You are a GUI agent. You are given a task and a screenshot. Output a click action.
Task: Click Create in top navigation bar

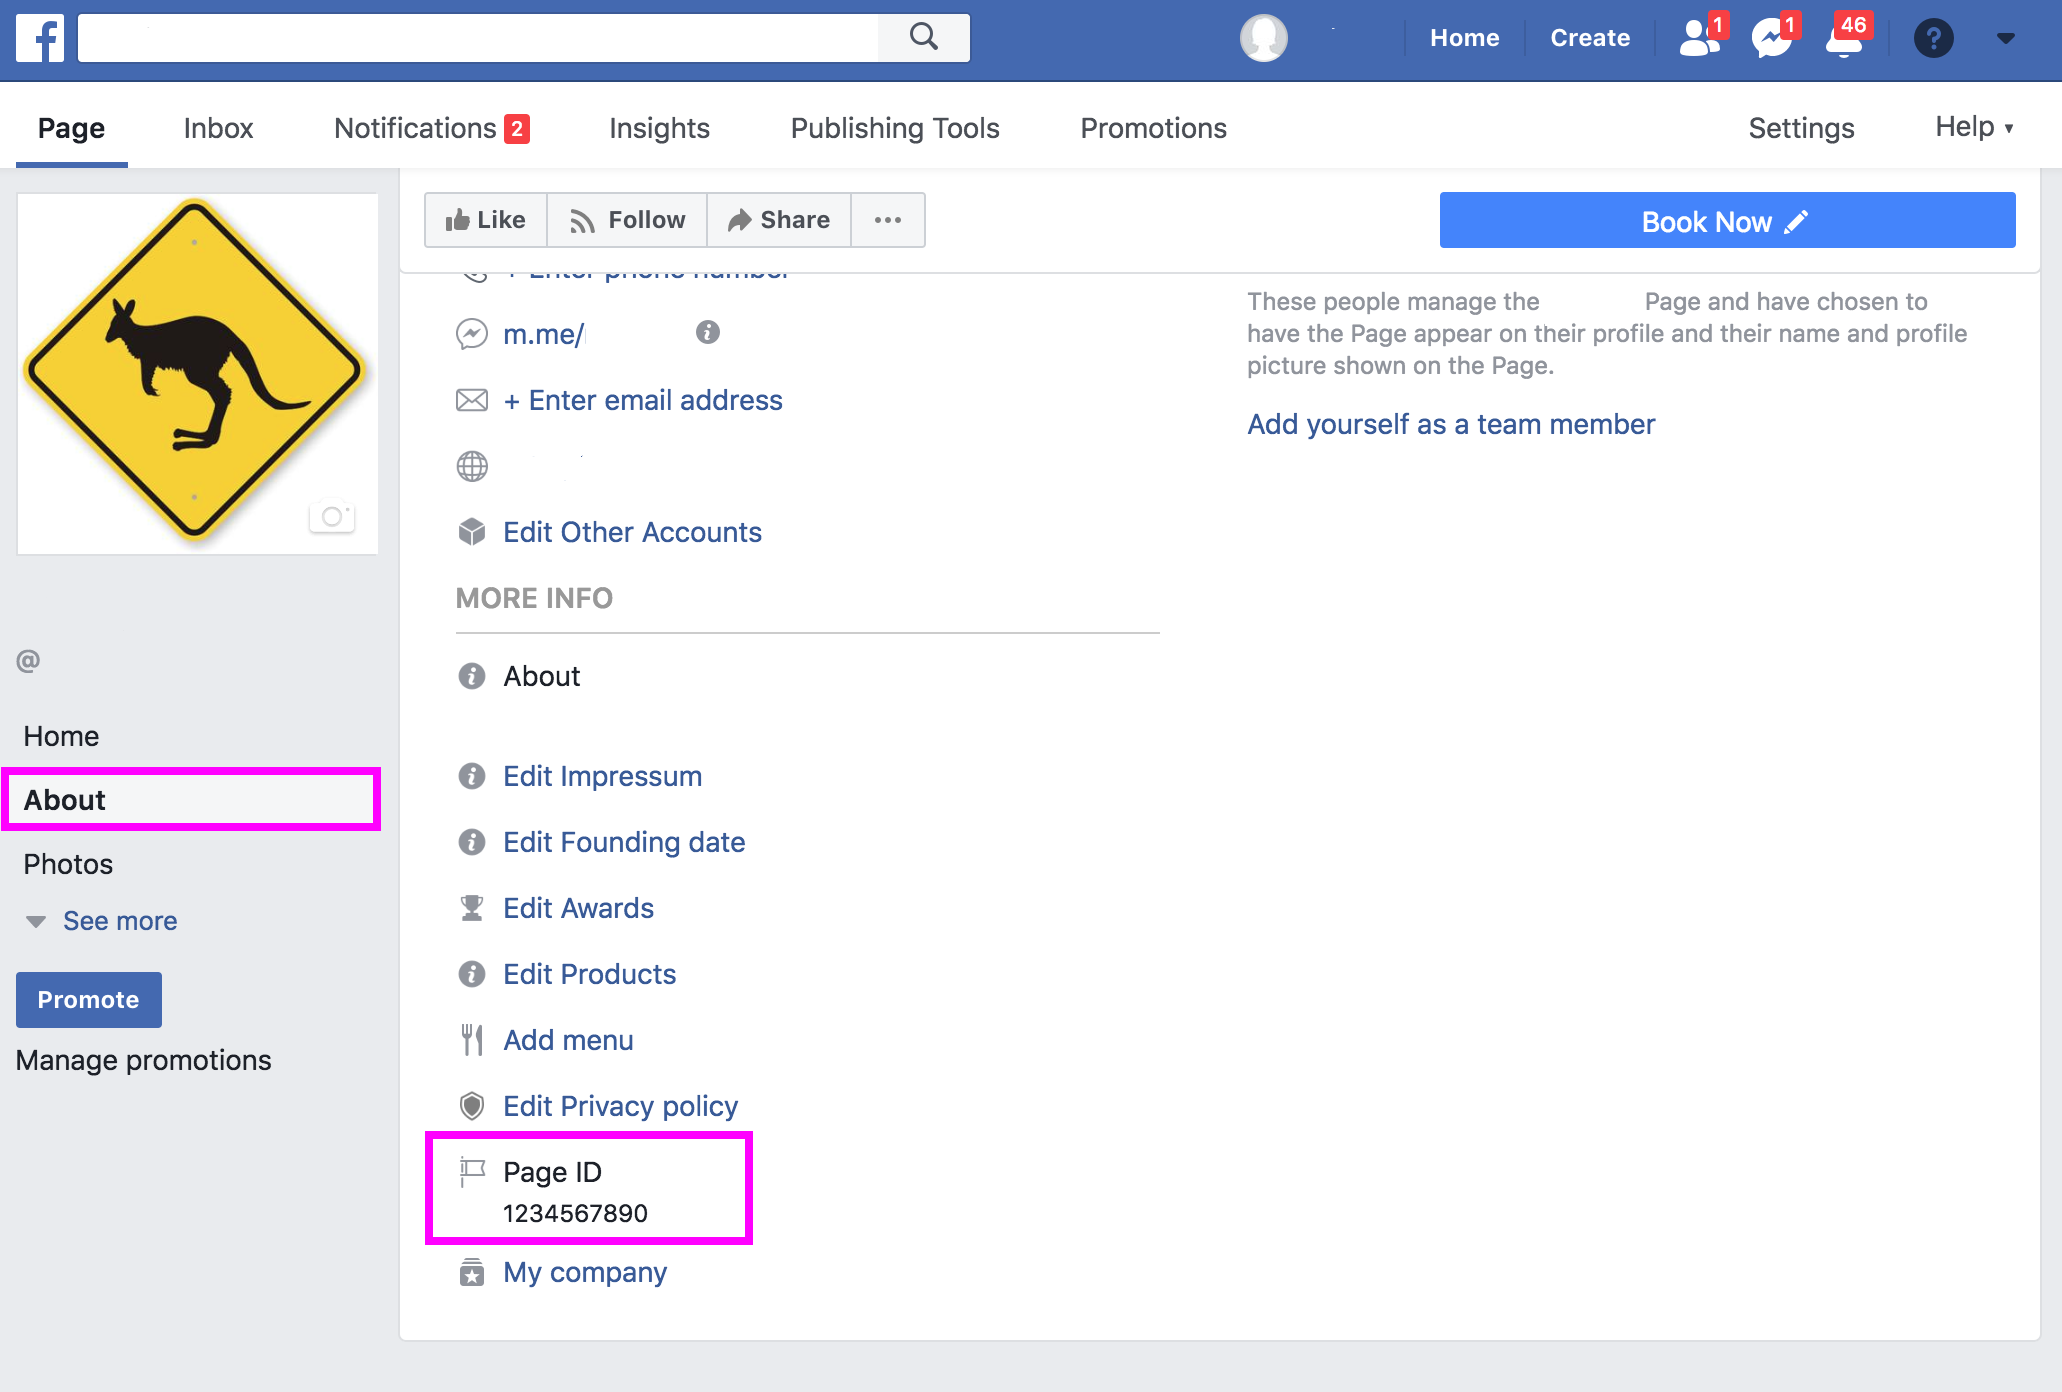1590,38
